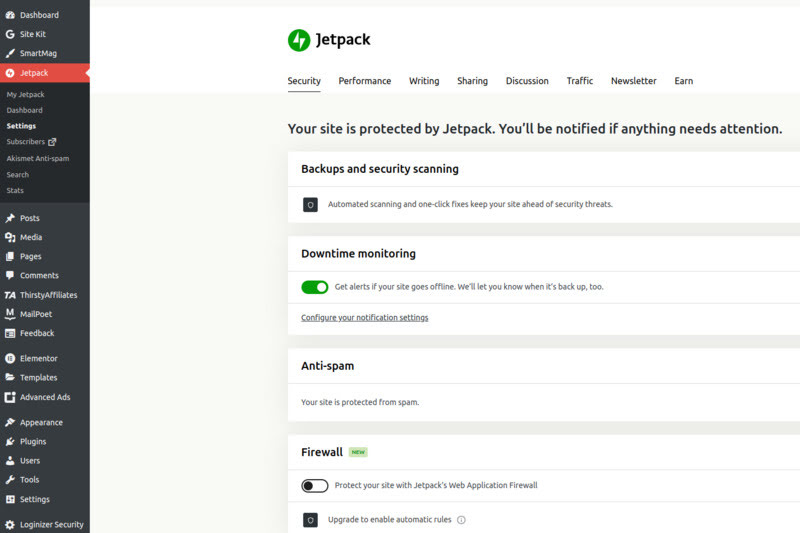
Task: Click Configure your notification settings link
Action: 365,317
